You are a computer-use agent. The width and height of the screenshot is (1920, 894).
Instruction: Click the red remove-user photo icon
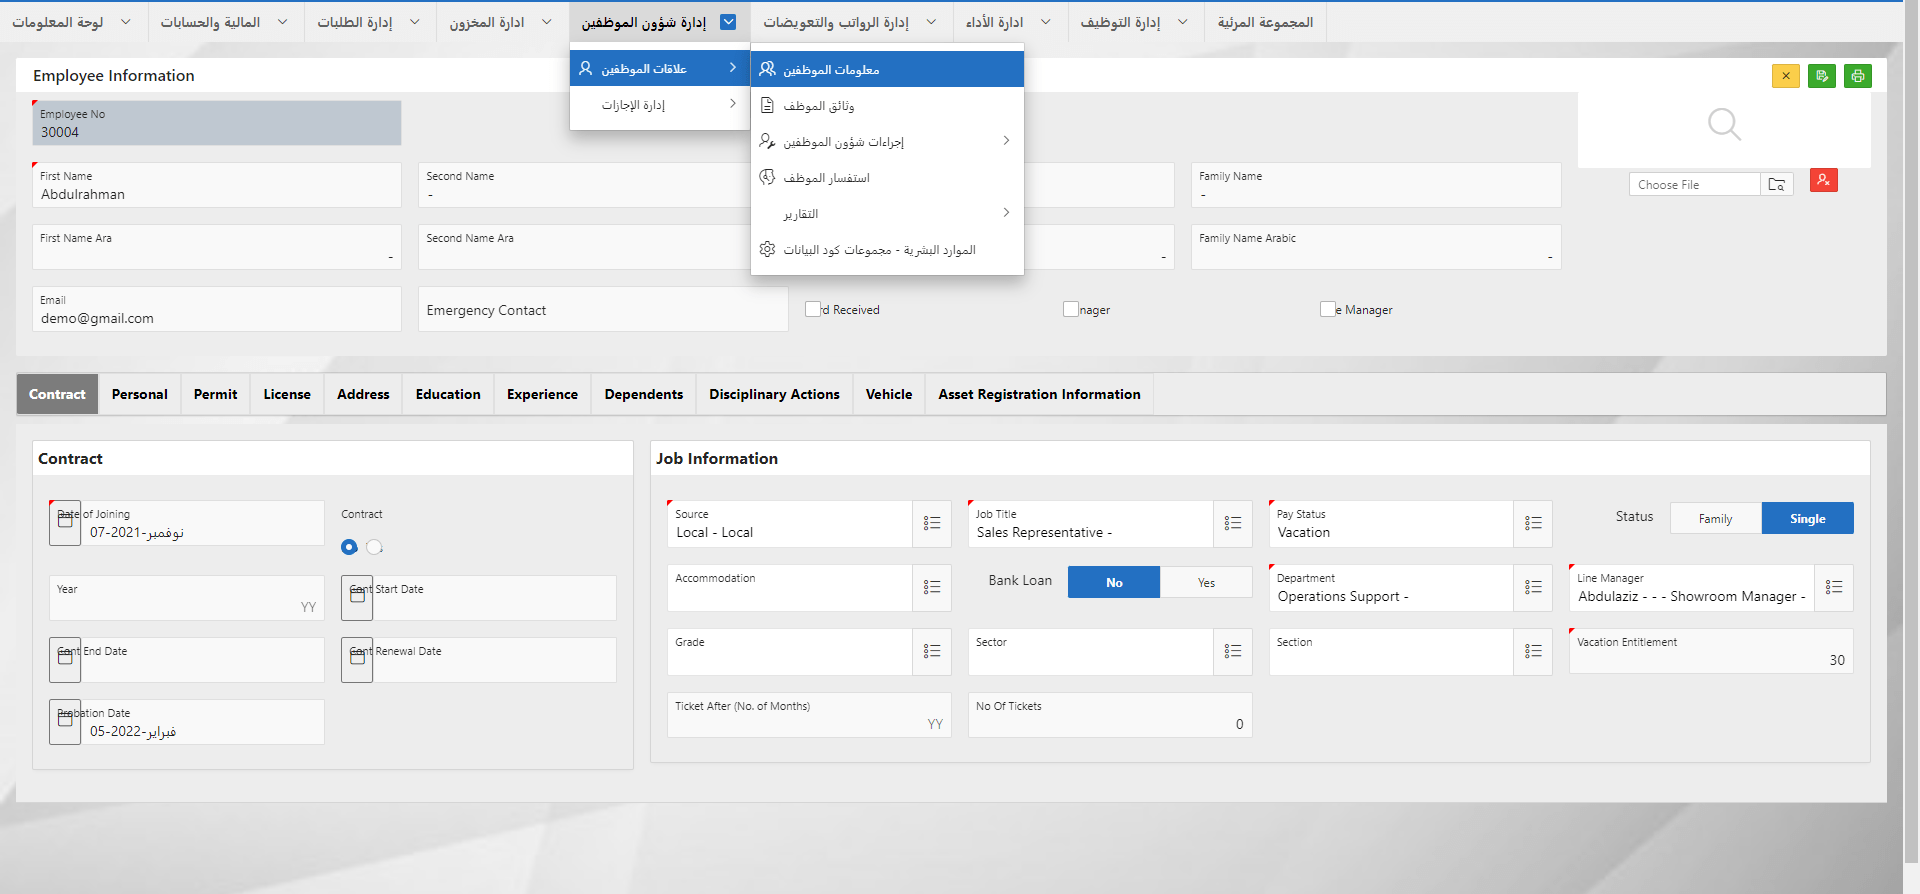click(x=1823, y=180)
